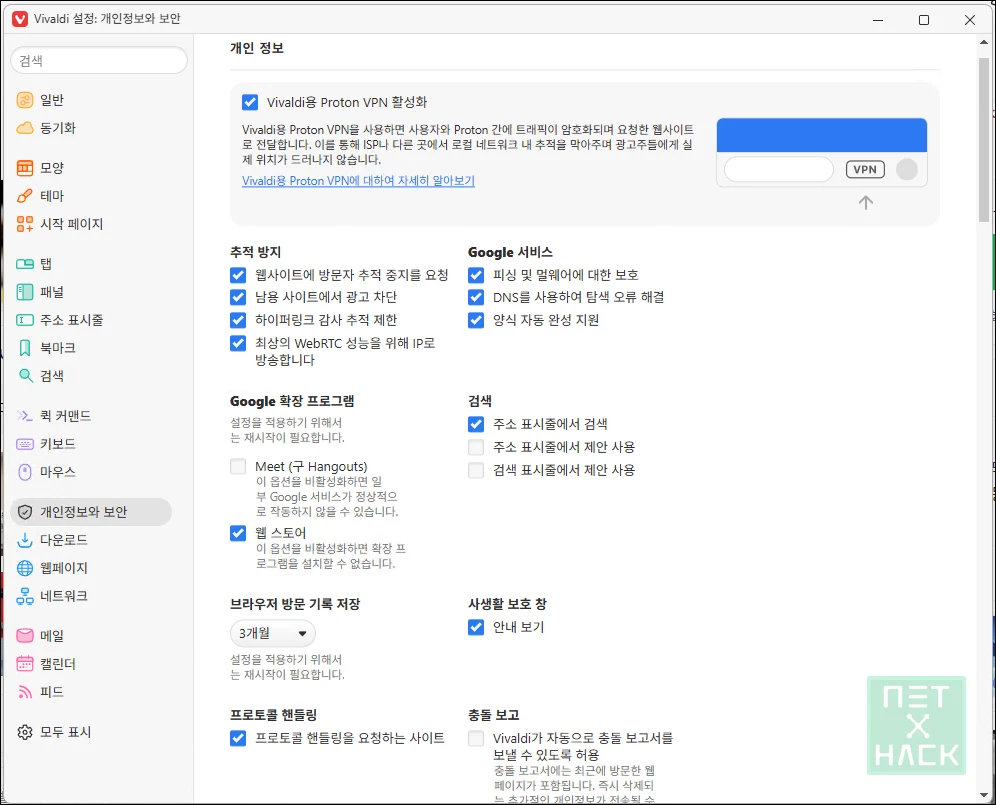Toggle DNS를 사용하여 탐색 오류 해결

[x=476, y=297]
